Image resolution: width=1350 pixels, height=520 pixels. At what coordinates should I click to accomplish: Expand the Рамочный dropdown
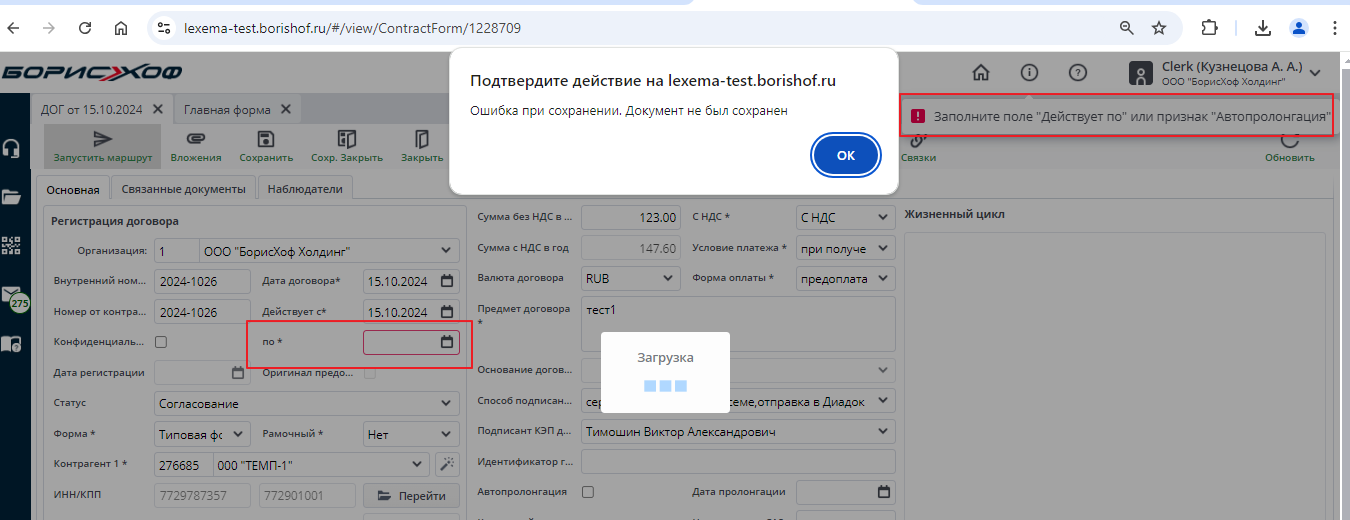(x=446, y=435)
